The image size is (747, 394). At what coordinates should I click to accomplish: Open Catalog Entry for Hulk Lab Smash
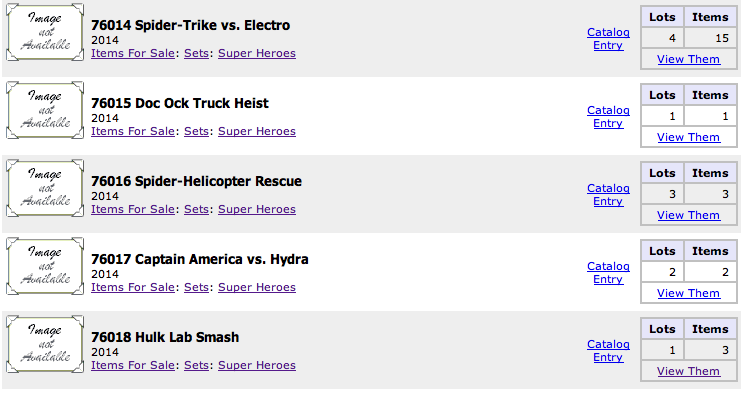tap(608, 351)
